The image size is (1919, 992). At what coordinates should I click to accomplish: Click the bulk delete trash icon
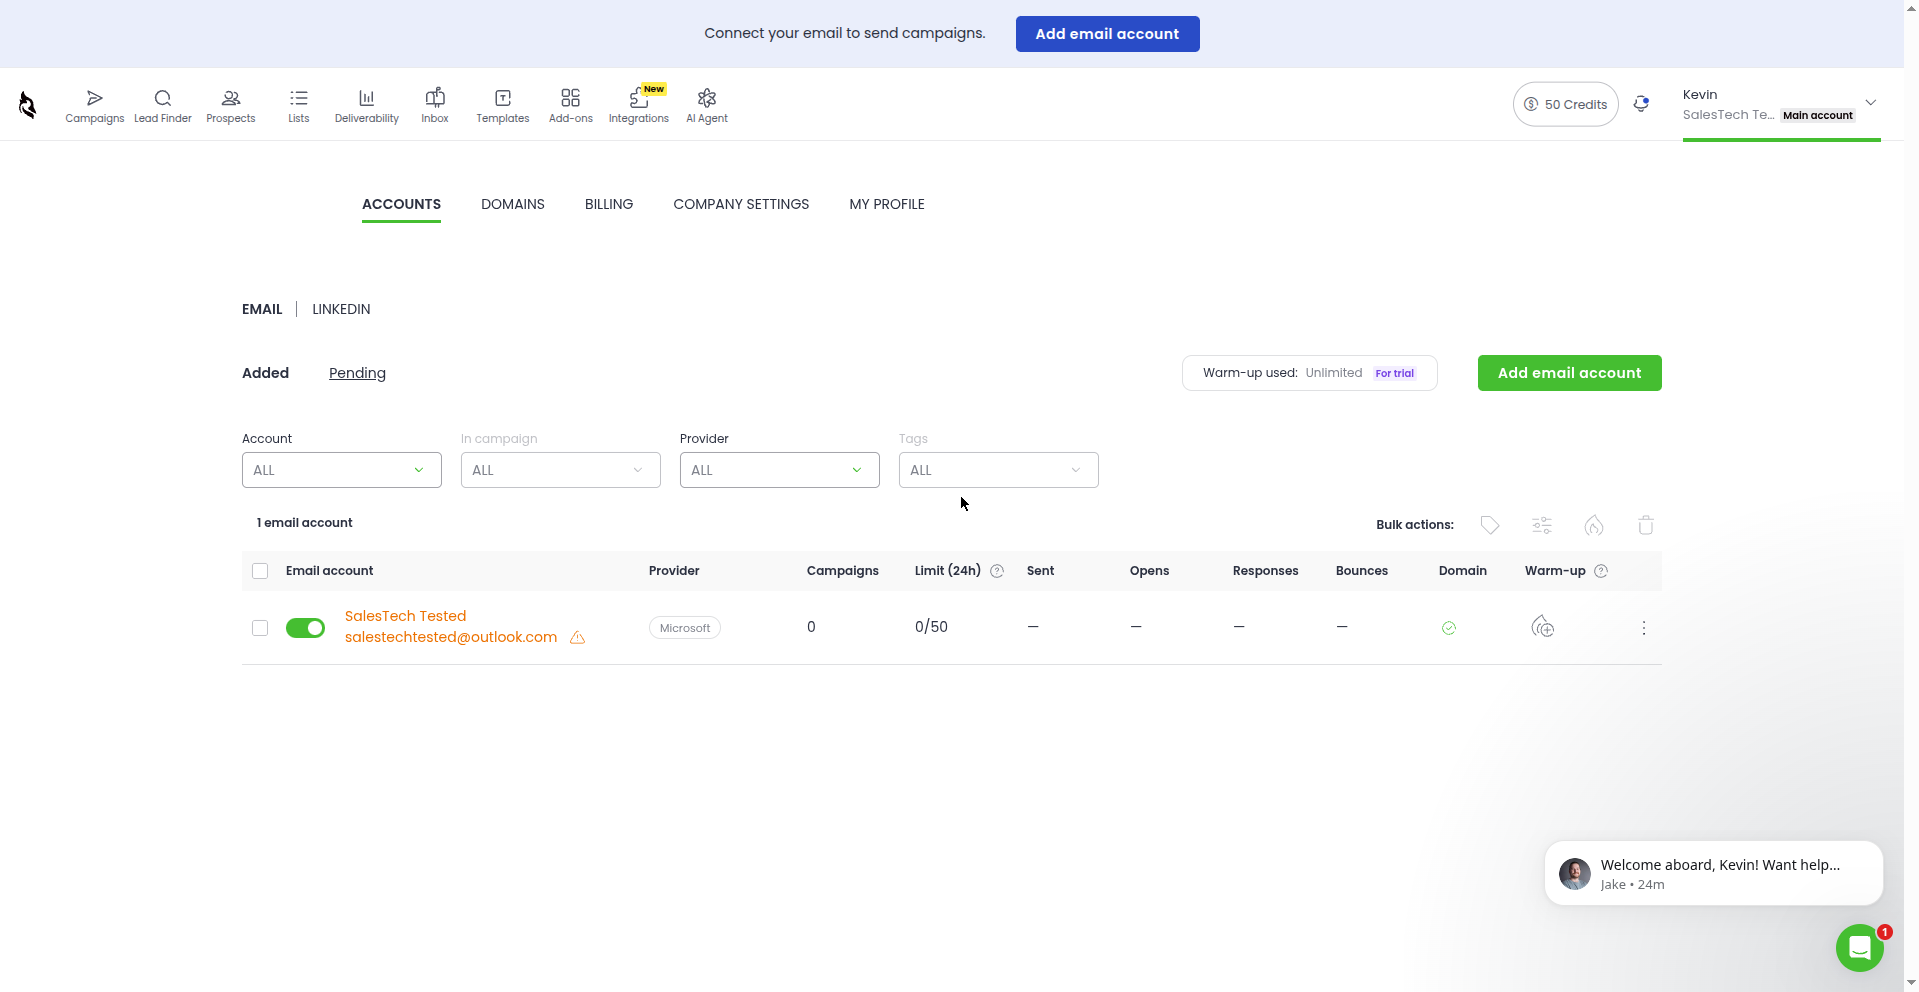1646,525
